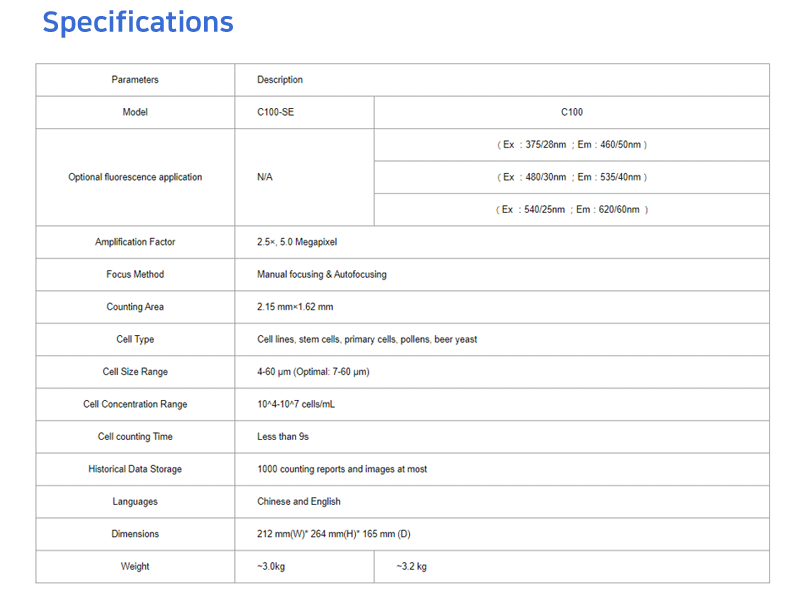This screenshot has width=800, height=608.
Task: Select the Cell Type description text
Action: click(x=367, y=339)
